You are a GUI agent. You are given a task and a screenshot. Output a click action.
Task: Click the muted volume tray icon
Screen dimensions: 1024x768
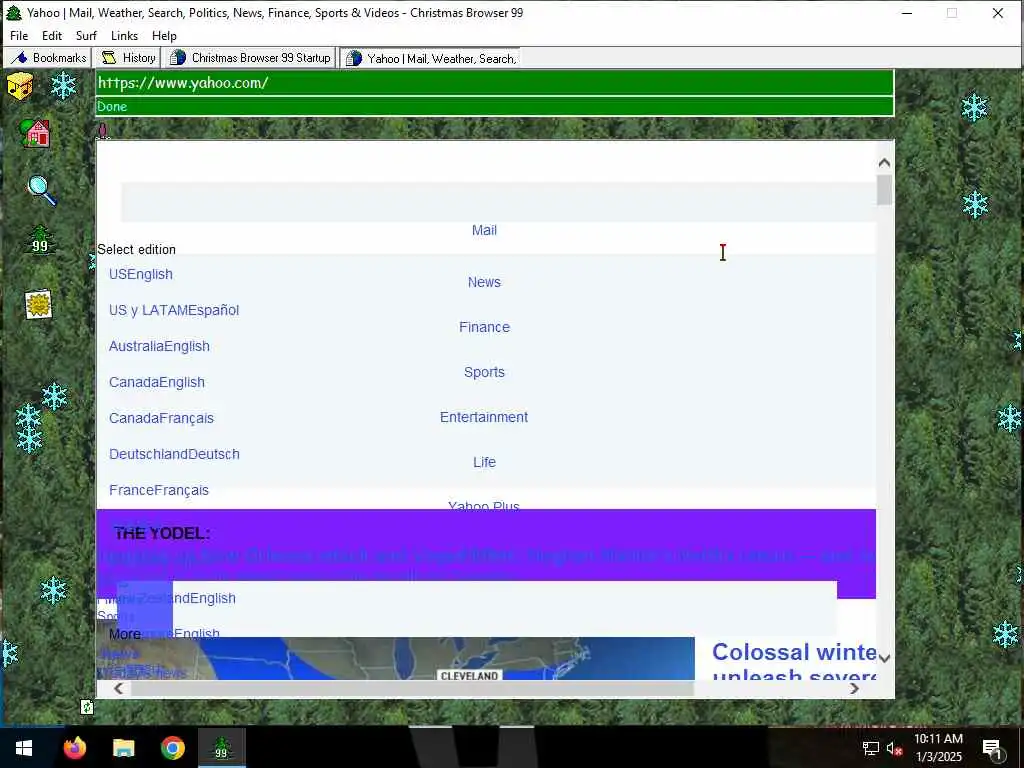pyautogui.click(x=894, y=748)
